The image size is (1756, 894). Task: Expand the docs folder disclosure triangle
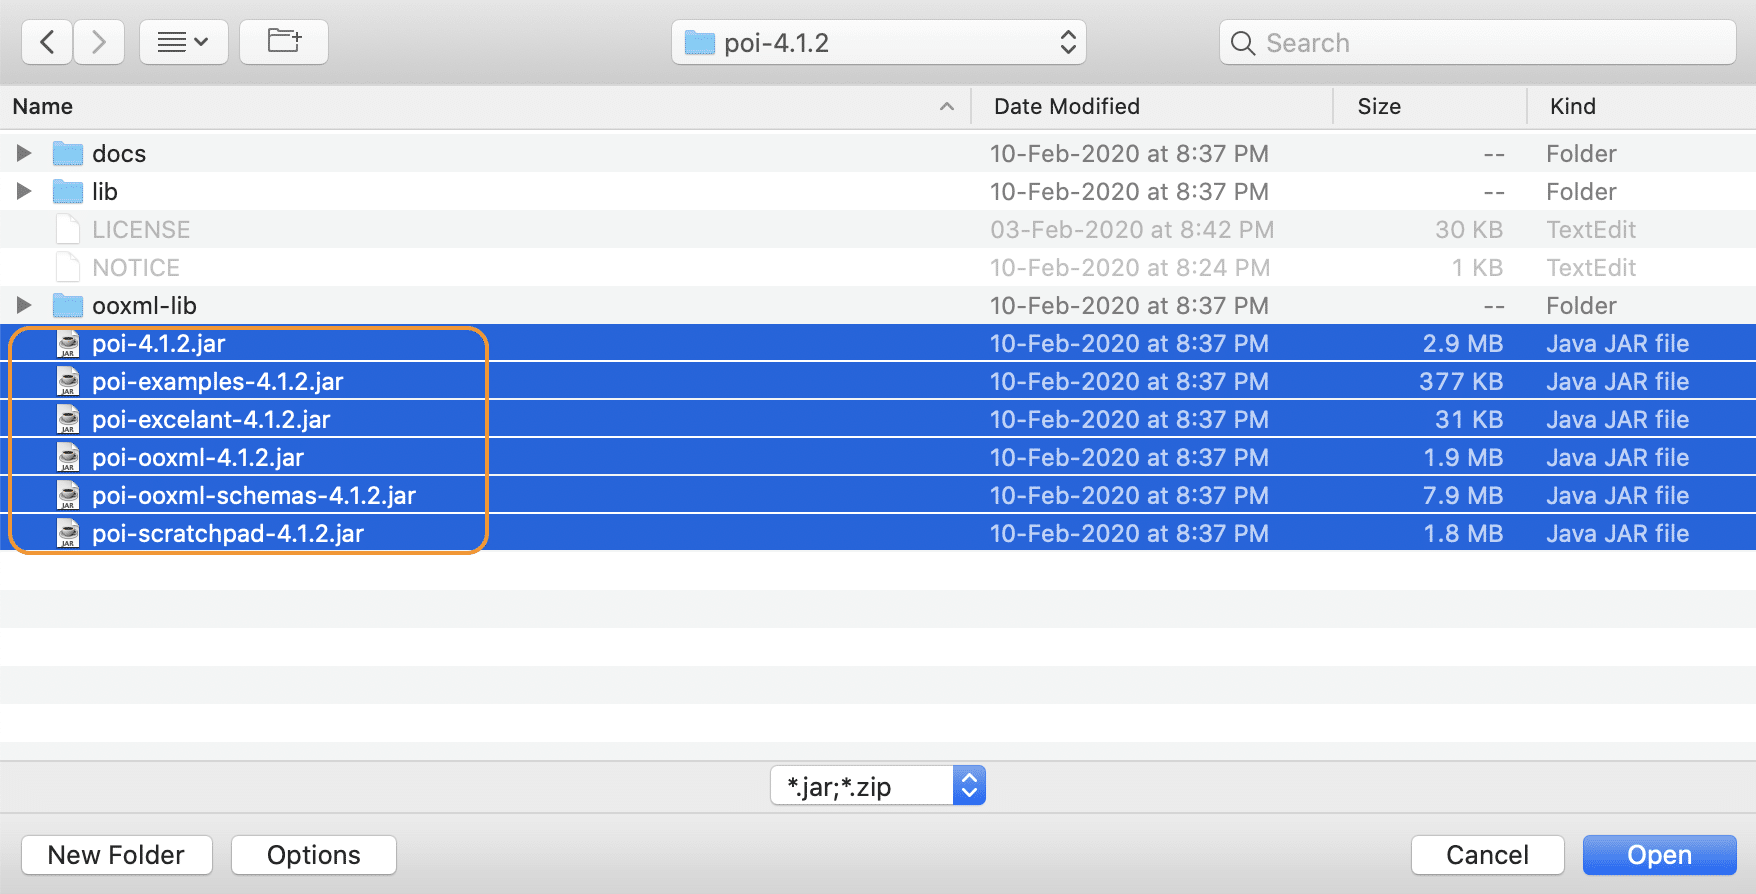pos(24,153)
